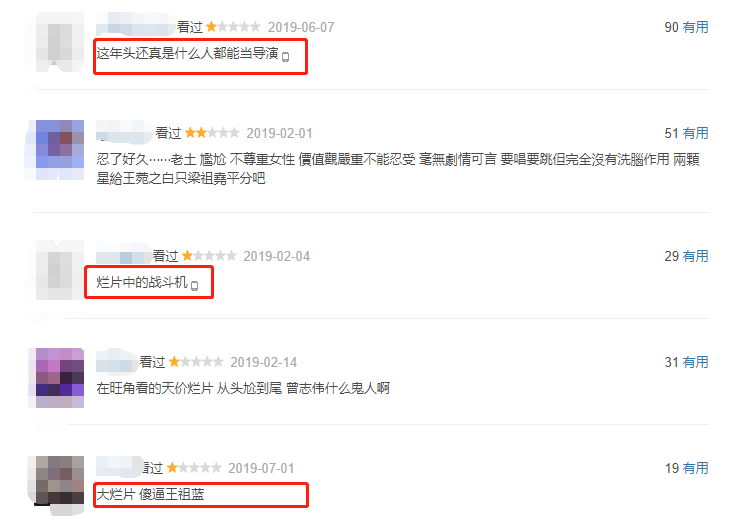742x523 pixels.
Task: Click the one-star rating dated 2019-06-07
Action: (233, 27)
